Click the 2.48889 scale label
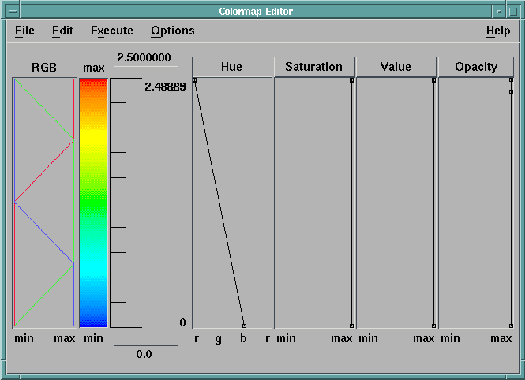Viewport: 525px width, 380px height. 165,87
